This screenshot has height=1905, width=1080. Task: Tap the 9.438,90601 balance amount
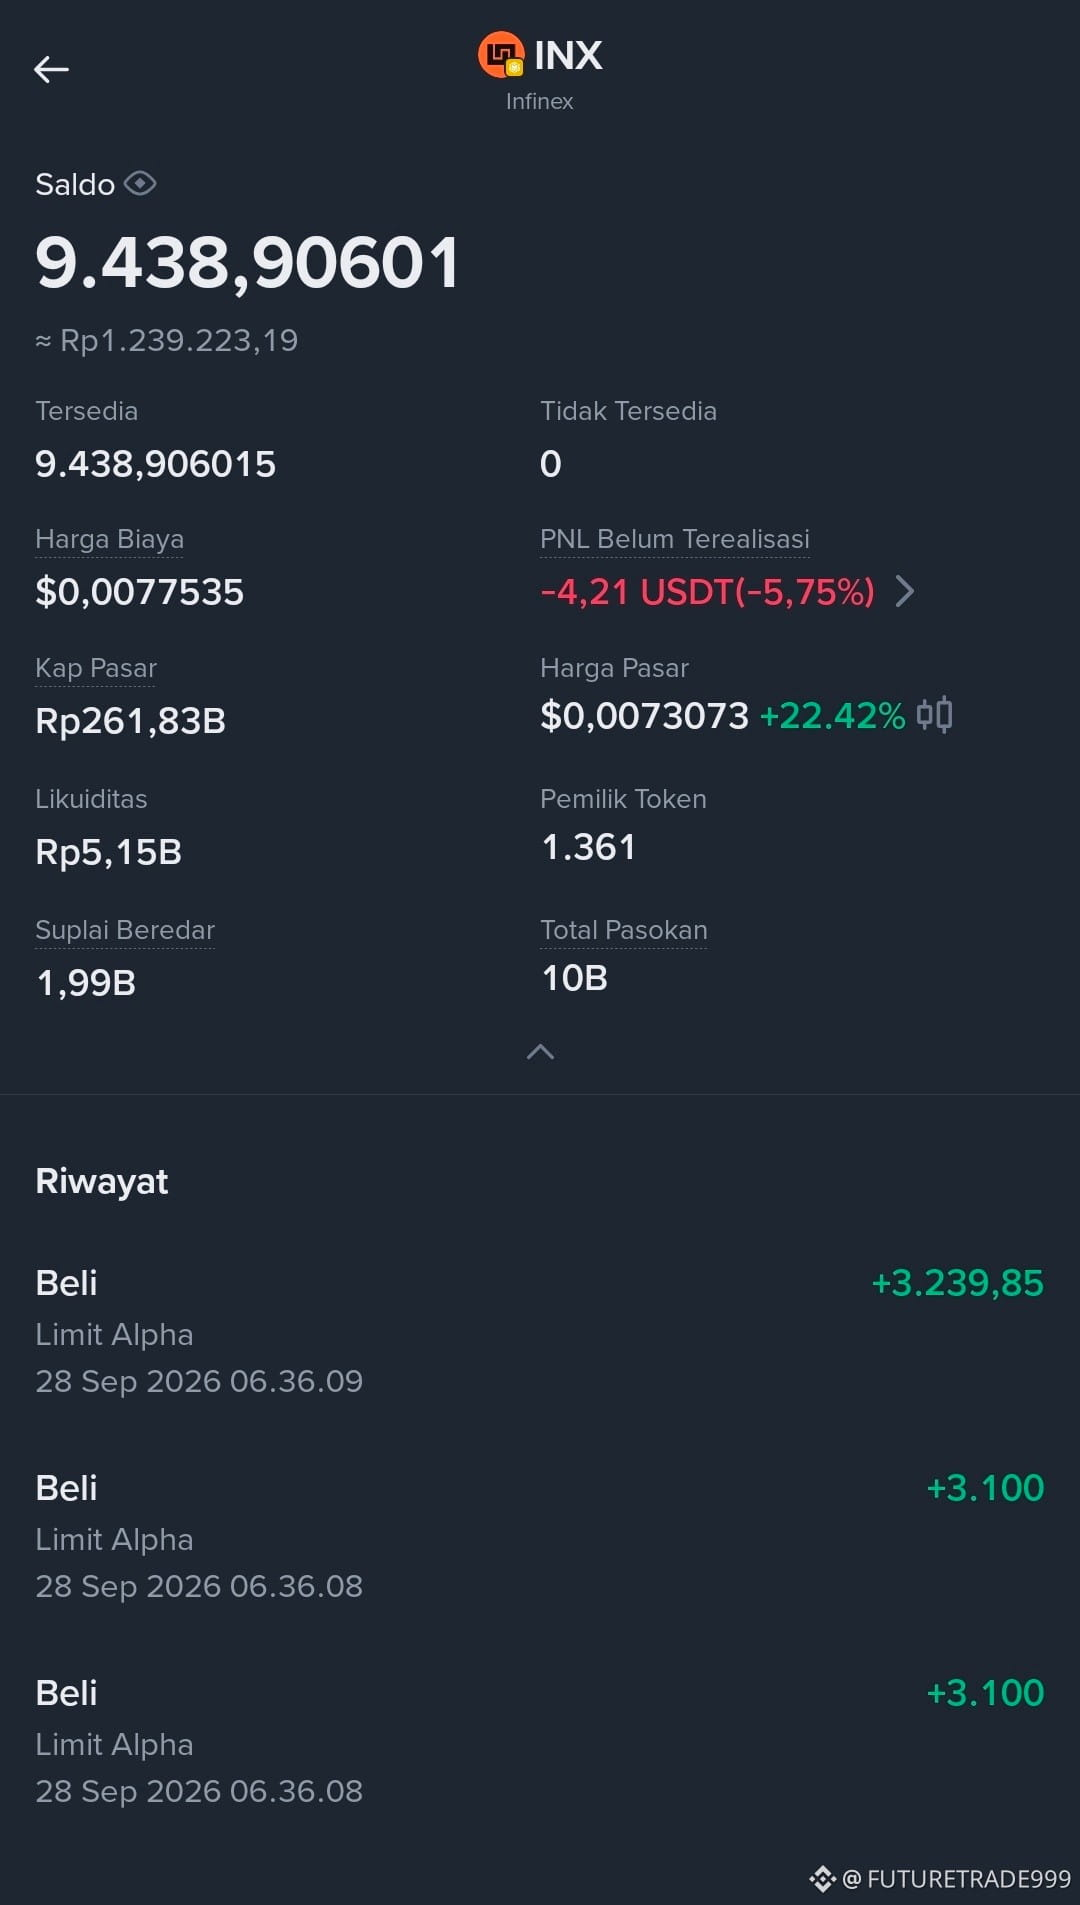247,263
